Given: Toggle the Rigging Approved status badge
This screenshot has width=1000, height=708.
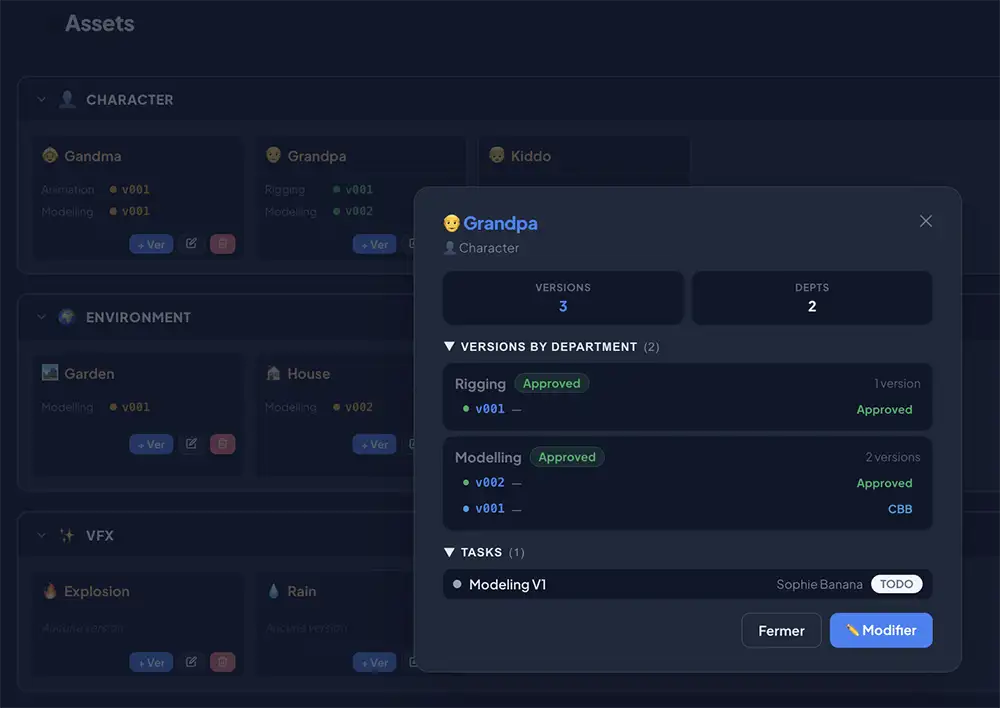Looking at the screenshot, I should pos(551,383).
